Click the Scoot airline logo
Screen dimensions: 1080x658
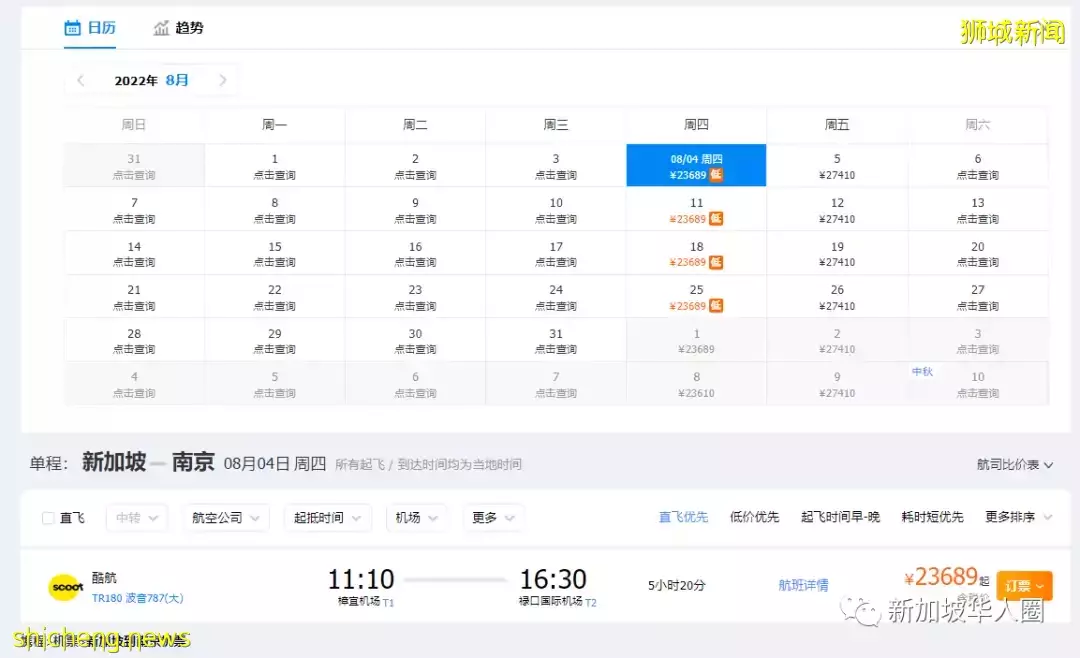click(66, 587)
